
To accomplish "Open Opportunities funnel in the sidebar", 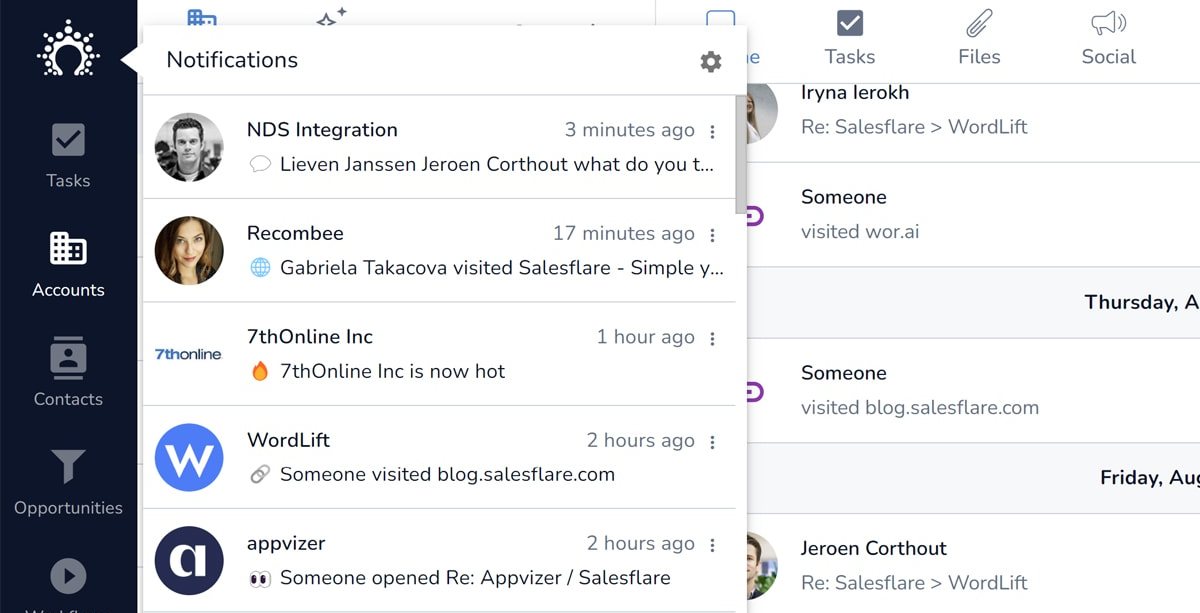I will point(68,483).
